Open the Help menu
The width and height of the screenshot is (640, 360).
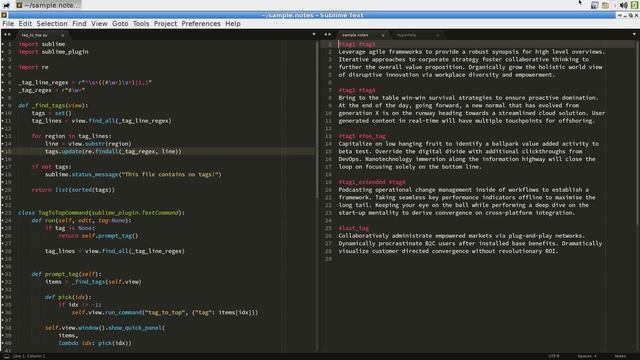point(233,24)
